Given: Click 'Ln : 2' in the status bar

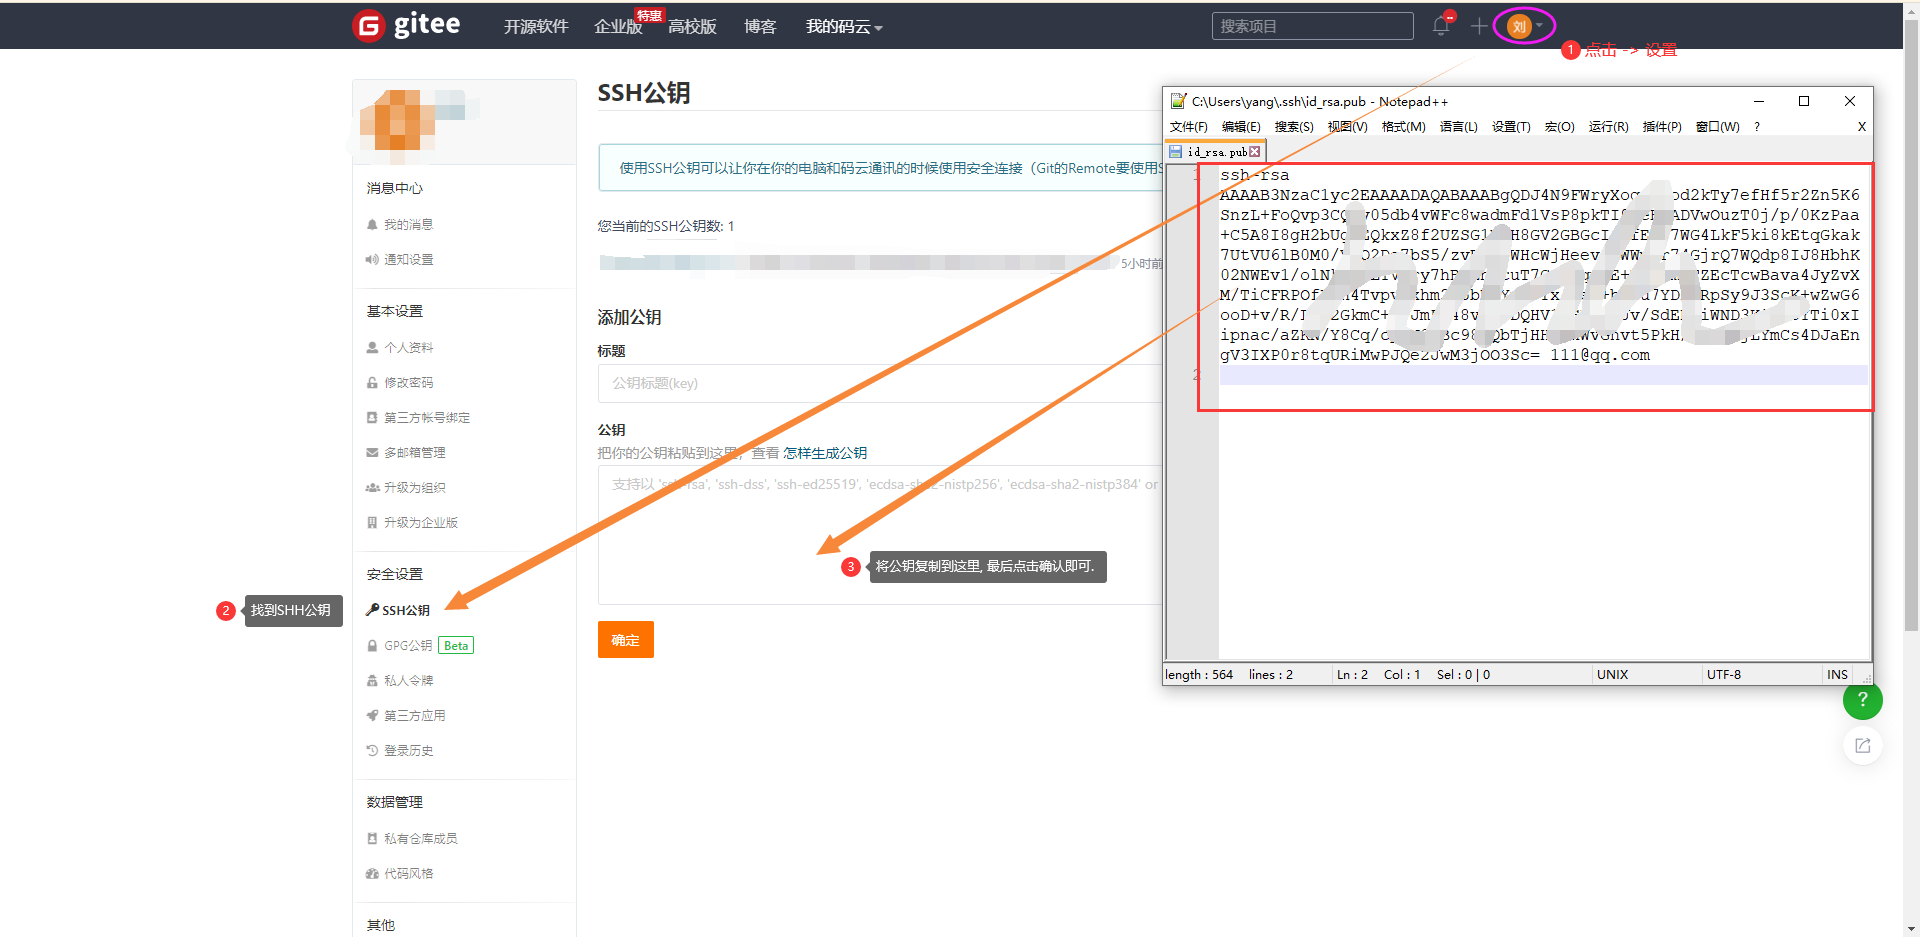Looking at the screenshot, I should 1352,675.
